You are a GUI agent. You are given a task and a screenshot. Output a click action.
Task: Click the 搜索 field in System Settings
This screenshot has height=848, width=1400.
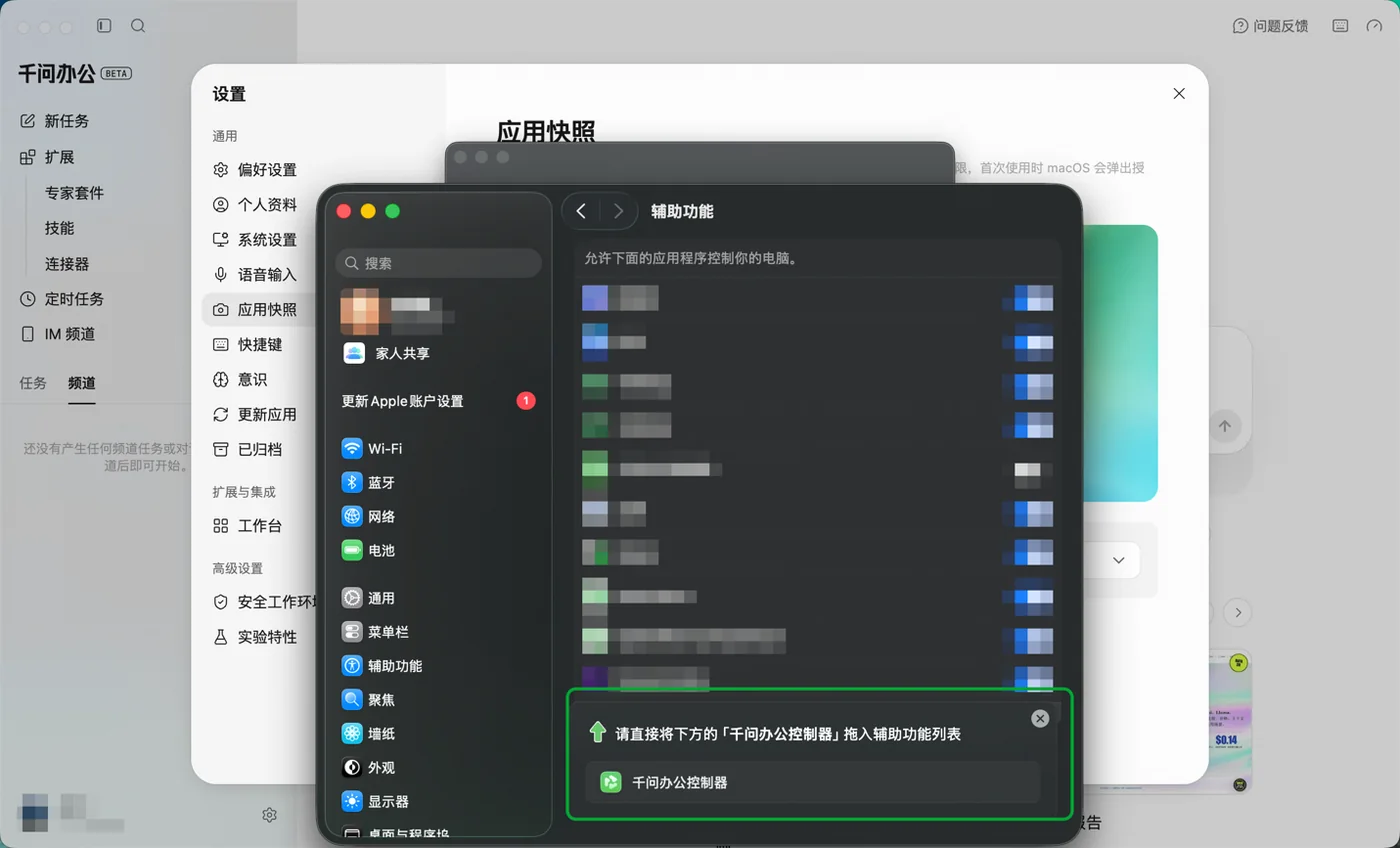click(x=438, y=263)
